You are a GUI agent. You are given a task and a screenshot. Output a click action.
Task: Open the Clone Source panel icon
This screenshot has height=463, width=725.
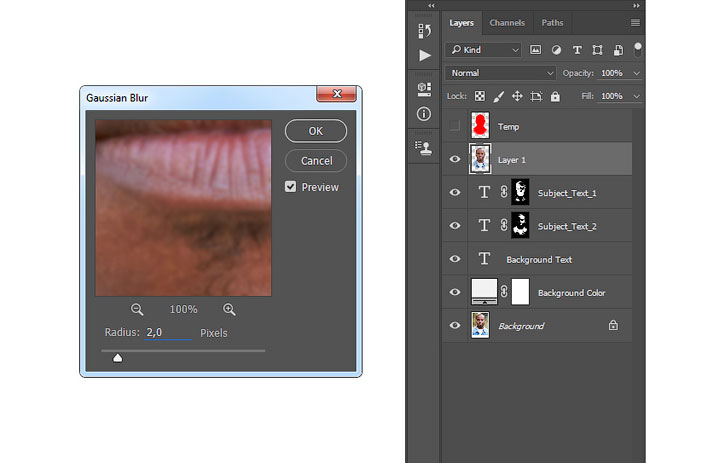click(x=424, y=148)
